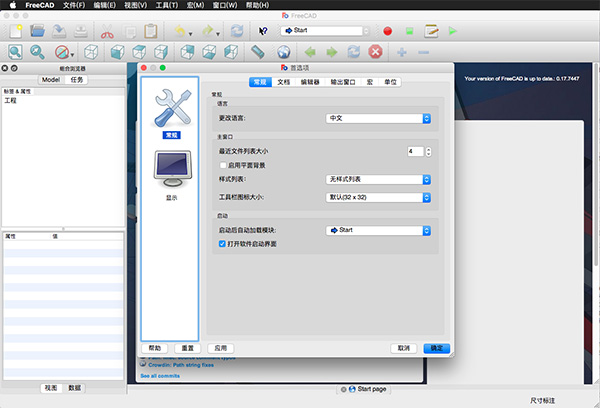Screen dimensions: 600x408
Task: Stop macro recording with green square
Action: (x=409, y=31)
